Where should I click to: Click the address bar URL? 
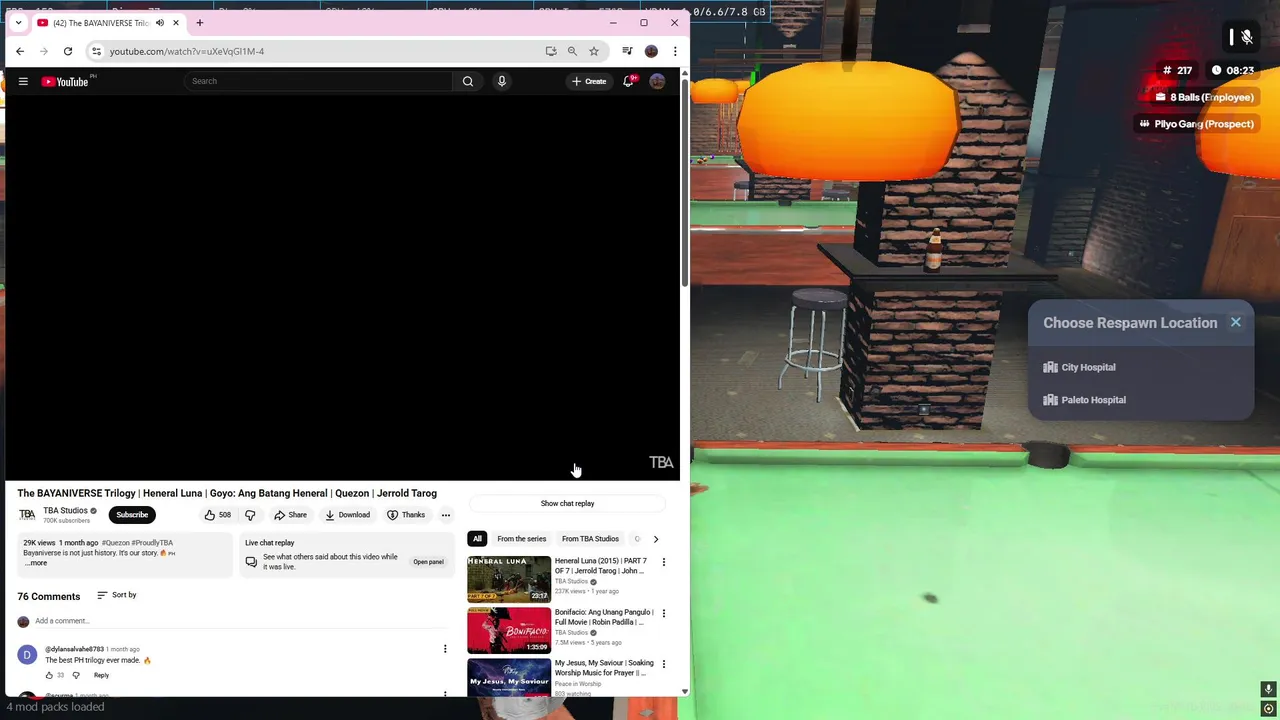tap(187, 51)
